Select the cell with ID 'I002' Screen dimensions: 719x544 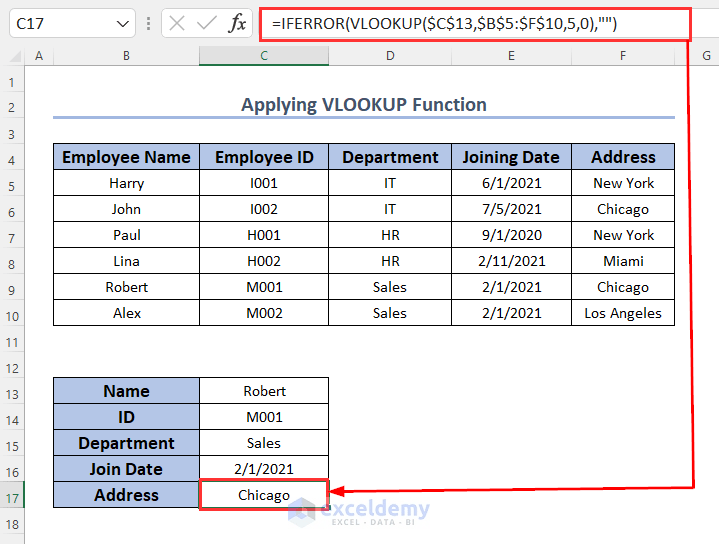tap(264, 209)
